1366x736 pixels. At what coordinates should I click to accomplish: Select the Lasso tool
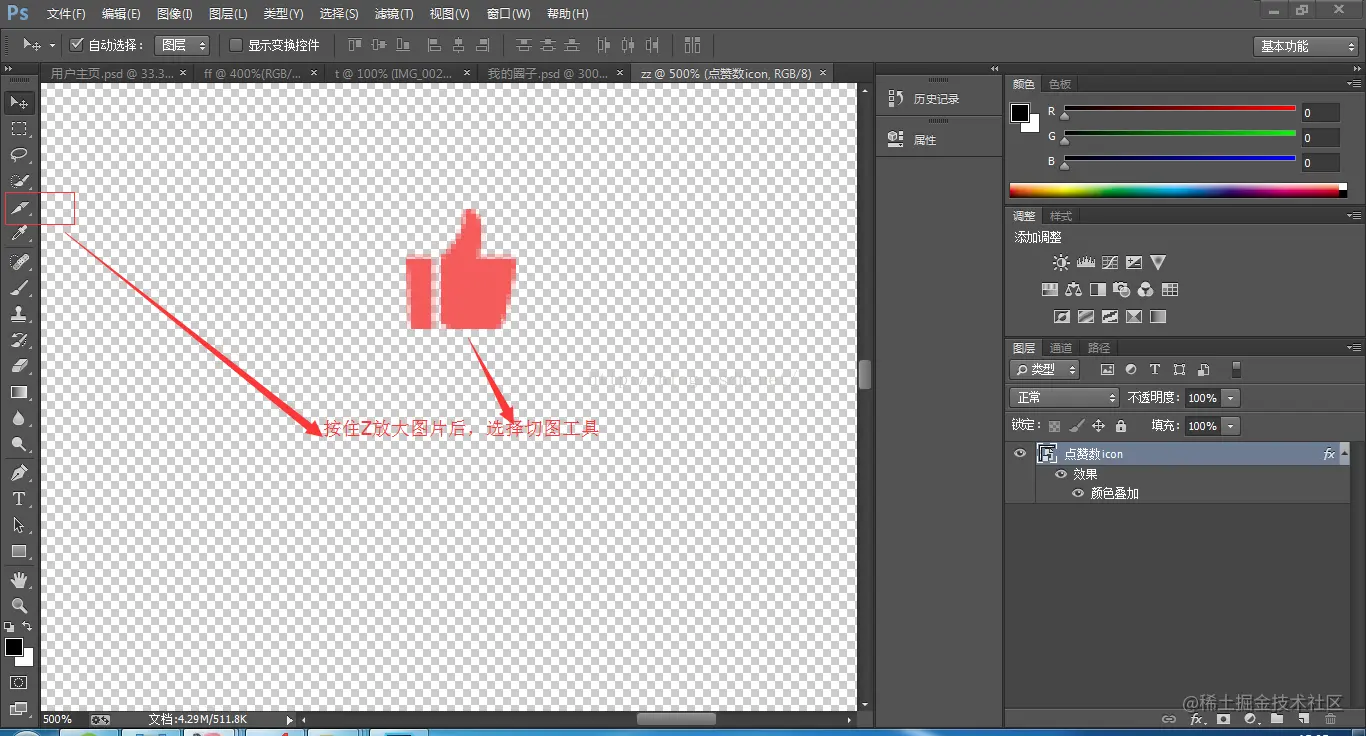coord(19,155)
